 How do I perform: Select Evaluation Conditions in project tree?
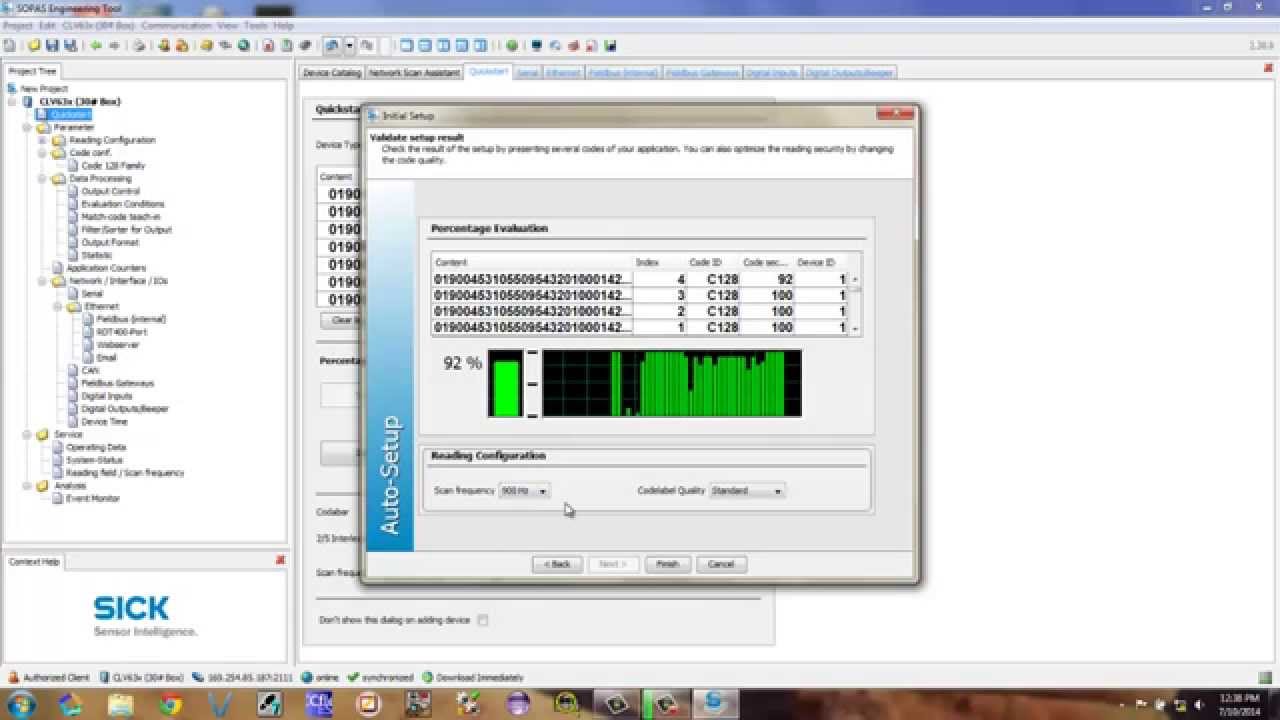(x=123, y=204)
